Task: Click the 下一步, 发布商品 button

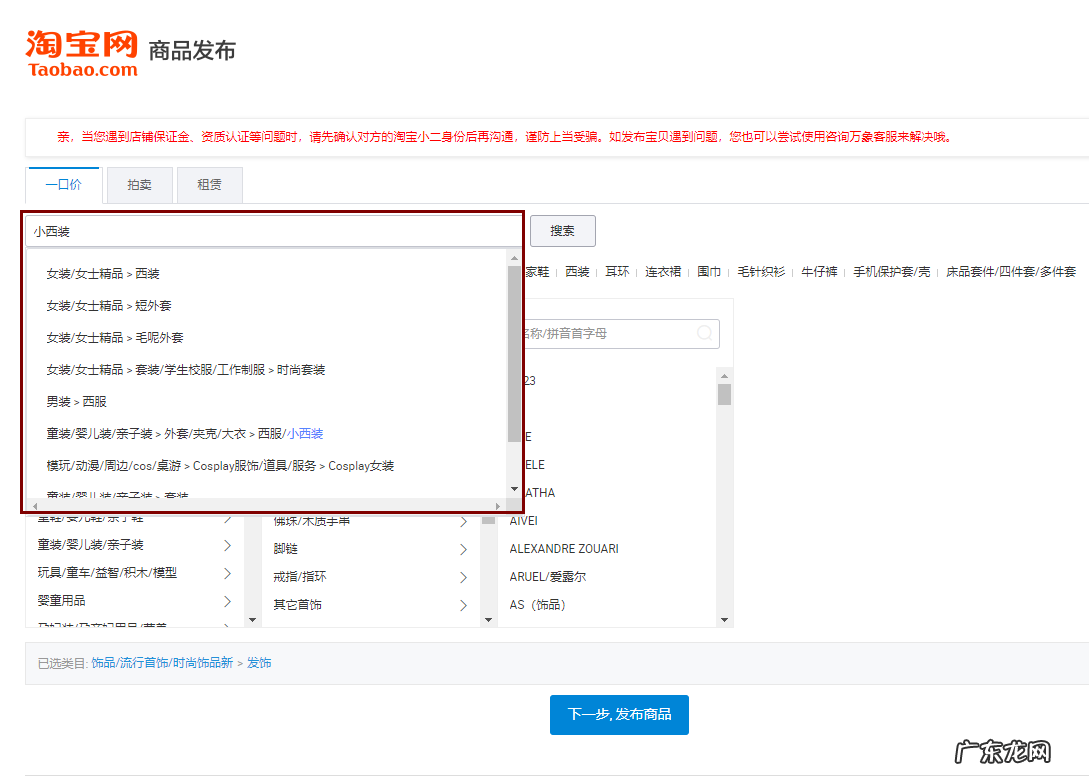Action: point(618,714)
